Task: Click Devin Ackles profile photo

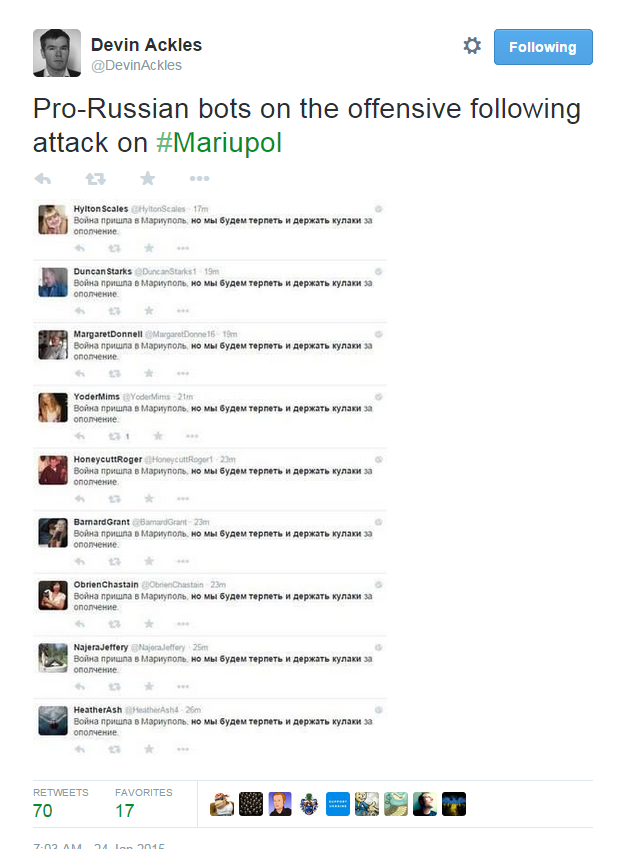Action: 57,53
